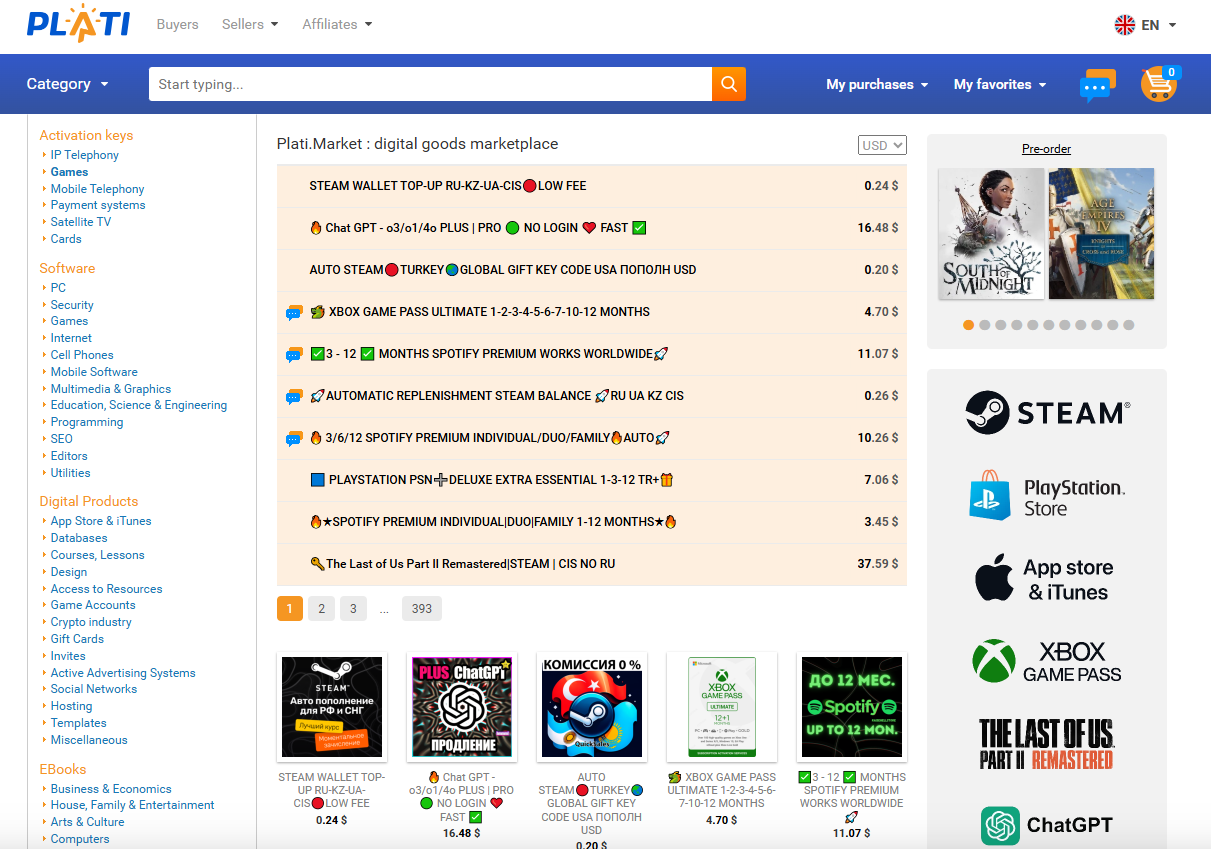Expand the Category dropdown

coord(67,84)
